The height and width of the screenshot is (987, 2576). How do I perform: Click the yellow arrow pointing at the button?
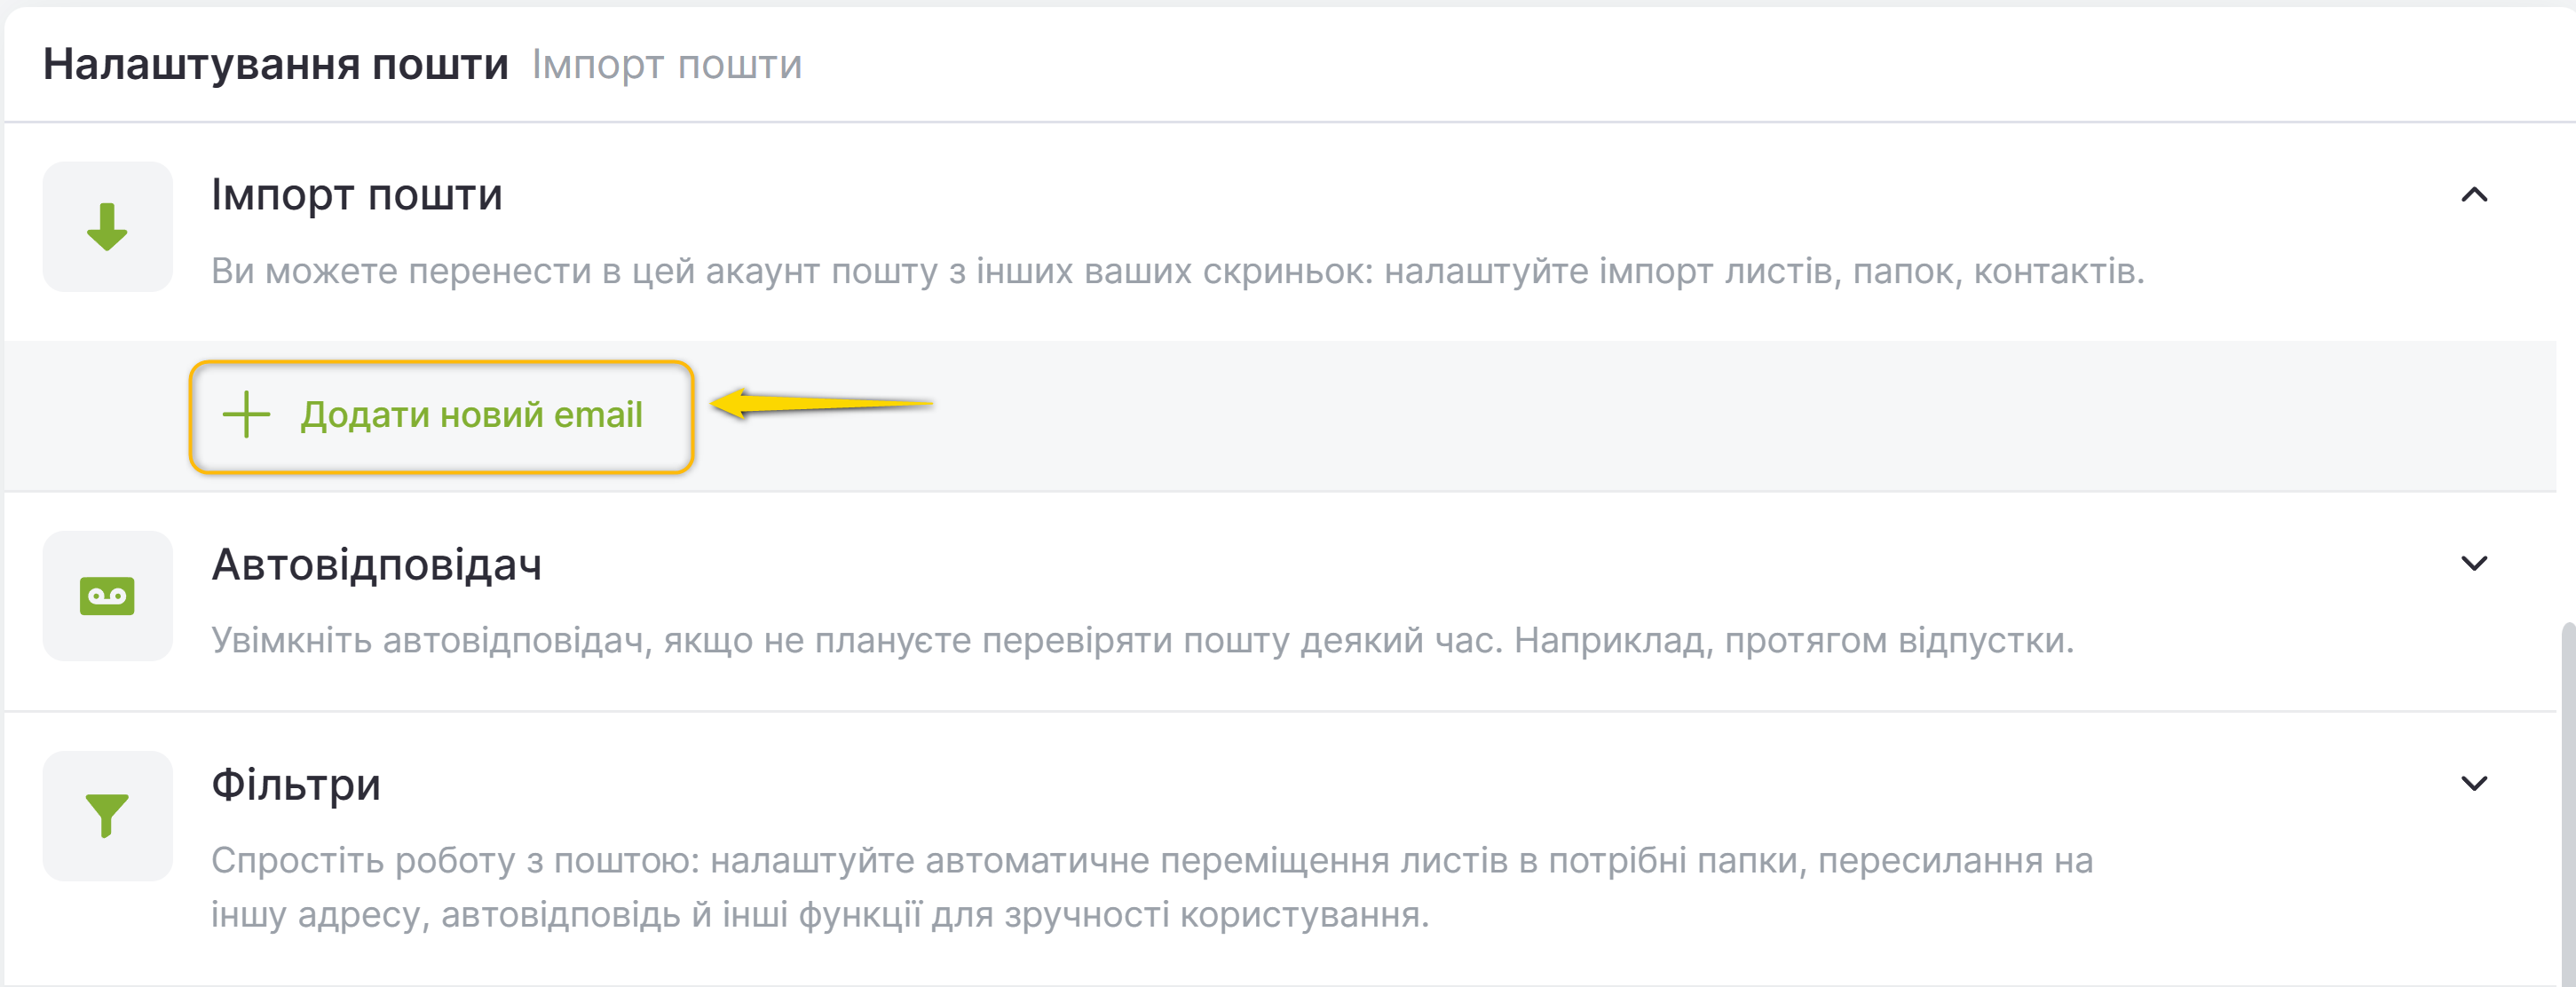pos(820,404)
